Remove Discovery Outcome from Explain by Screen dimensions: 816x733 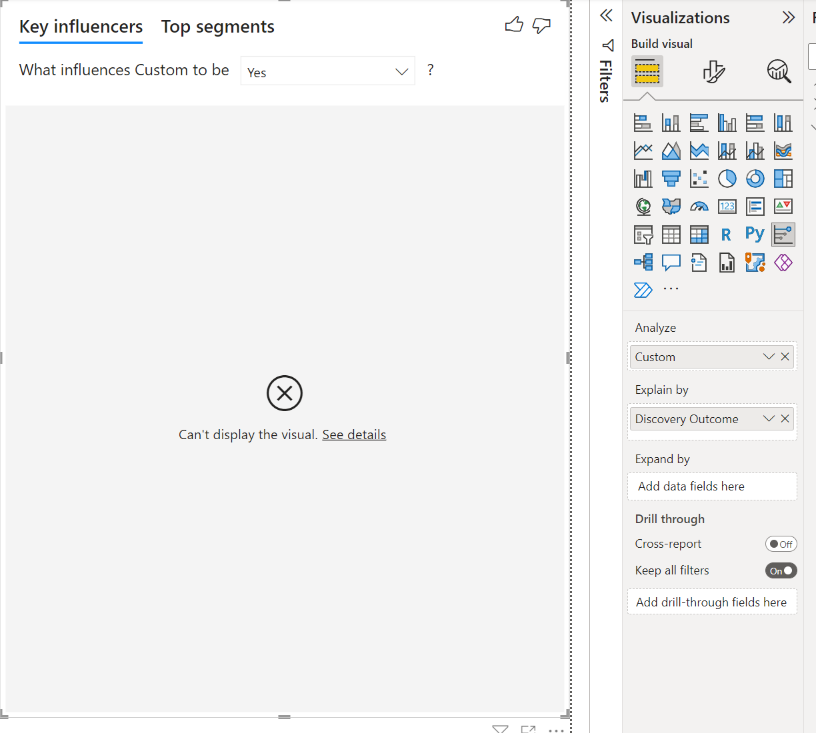click(785, 419)
